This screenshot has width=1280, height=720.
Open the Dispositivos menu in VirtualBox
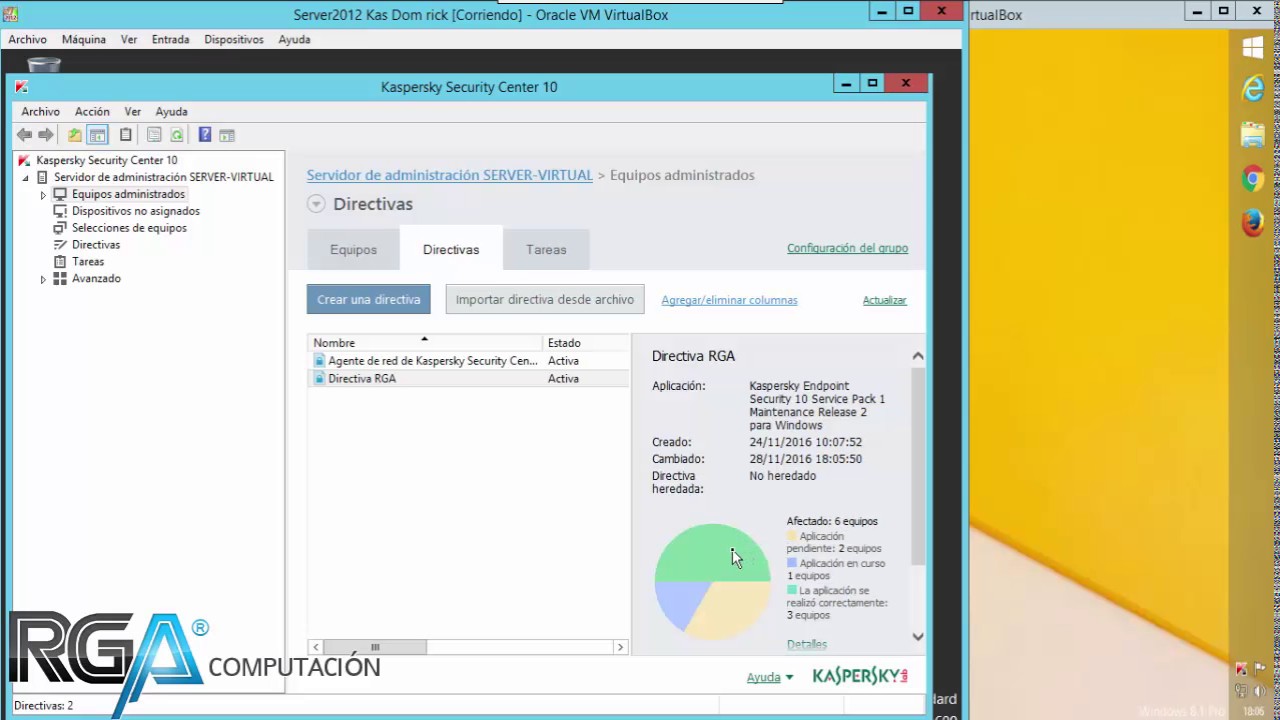click(x=234, y=40)
